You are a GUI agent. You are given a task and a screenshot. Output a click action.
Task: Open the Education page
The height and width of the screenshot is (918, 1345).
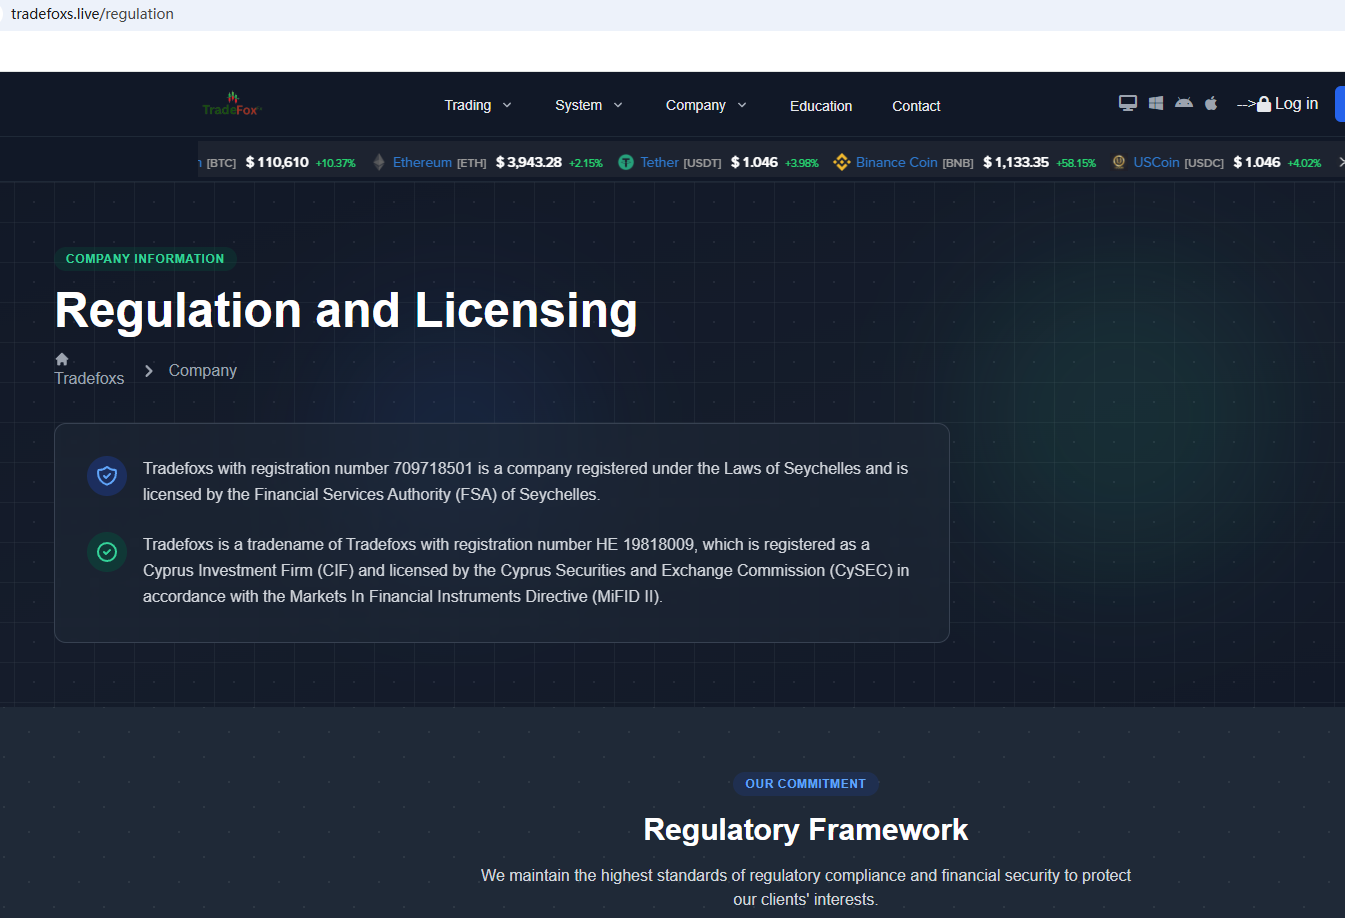point(821,106)
